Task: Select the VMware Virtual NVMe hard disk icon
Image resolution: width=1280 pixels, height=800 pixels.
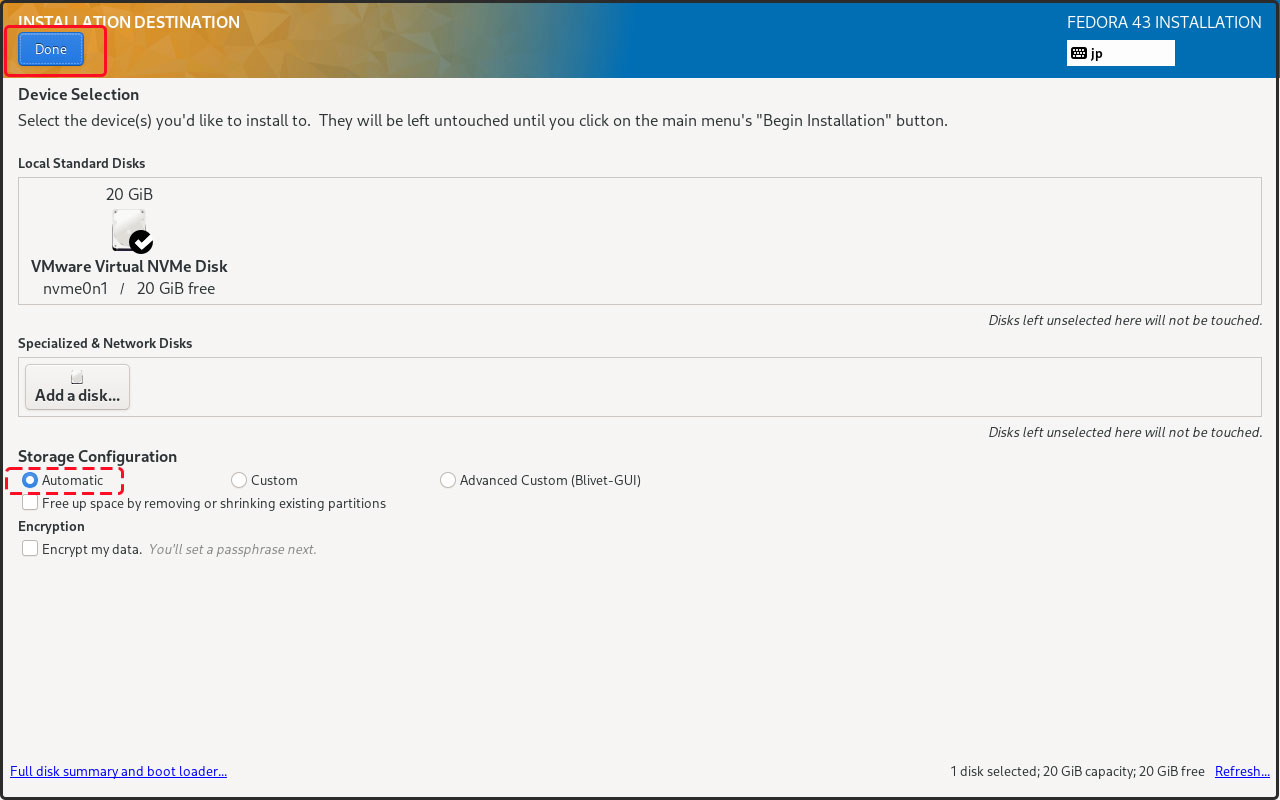Action: pyautogui.click(x=128, y=229)
